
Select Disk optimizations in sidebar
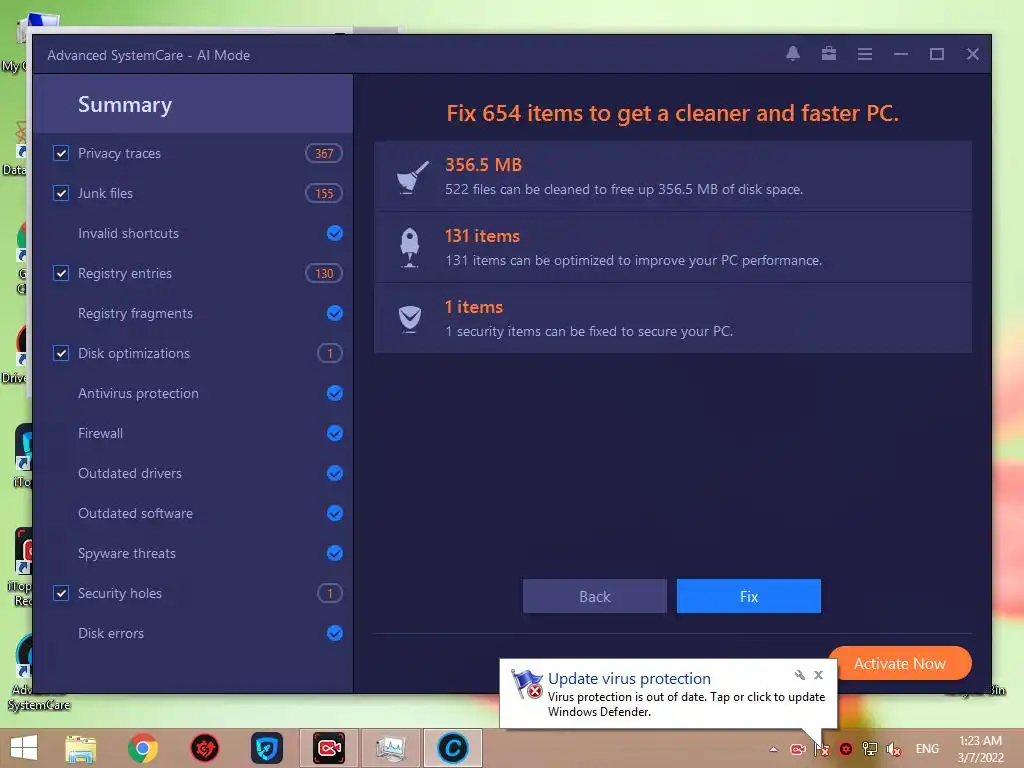pyautogui.click(x=134, y=353)
